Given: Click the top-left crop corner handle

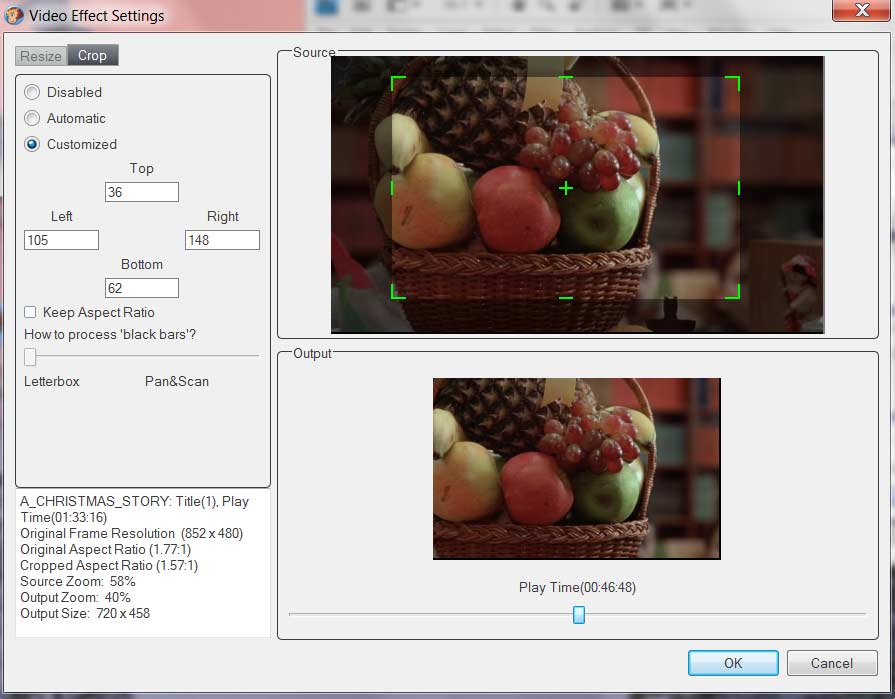Looking at the screenshot, I should pyautogui.click(x=398, y=84).
